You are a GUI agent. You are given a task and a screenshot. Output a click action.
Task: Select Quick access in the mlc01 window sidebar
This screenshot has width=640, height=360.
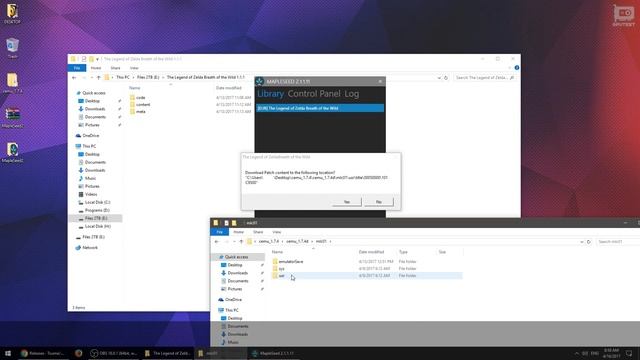pyautogui.click(x=236, y=257)
